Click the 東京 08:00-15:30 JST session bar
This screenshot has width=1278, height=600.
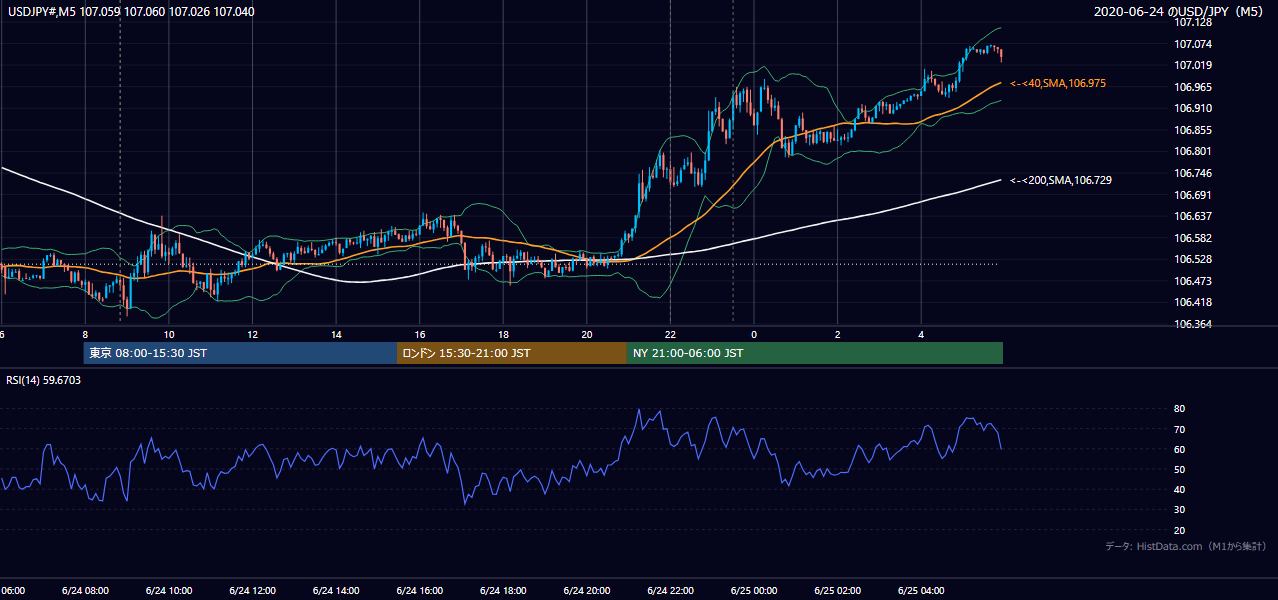240,353
